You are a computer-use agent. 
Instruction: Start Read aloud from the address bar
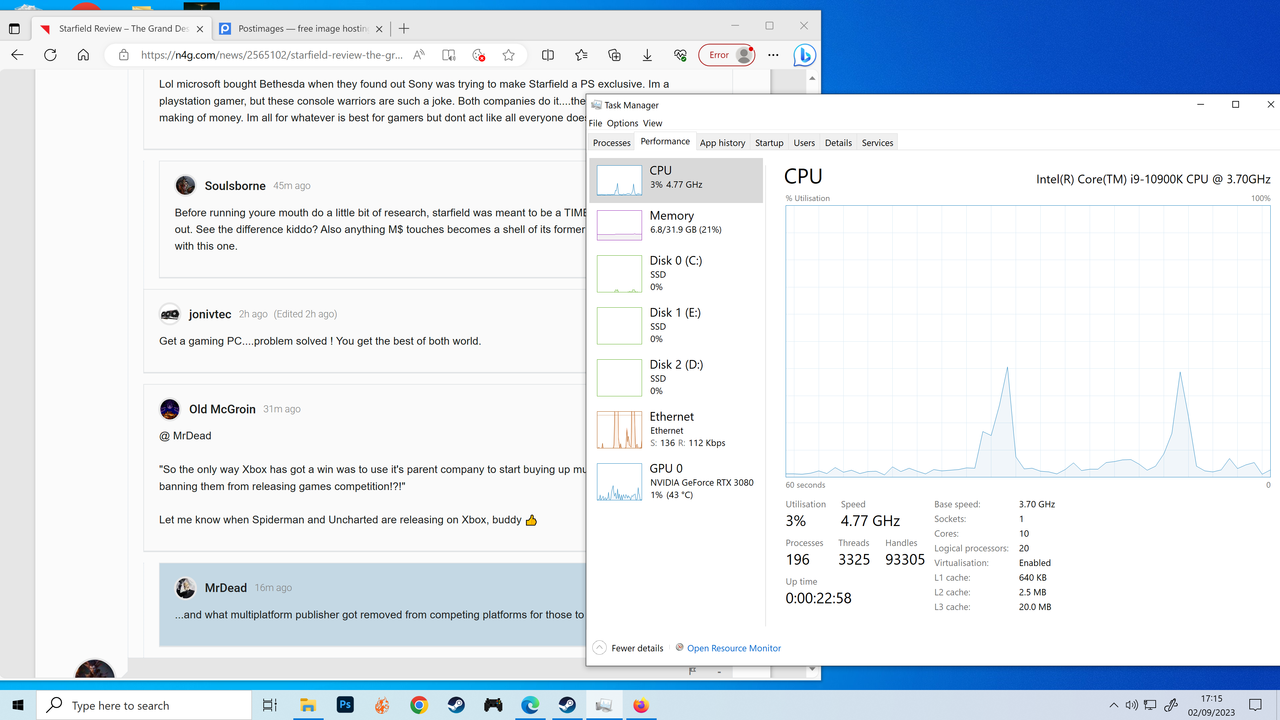click(x=419, y=55)
